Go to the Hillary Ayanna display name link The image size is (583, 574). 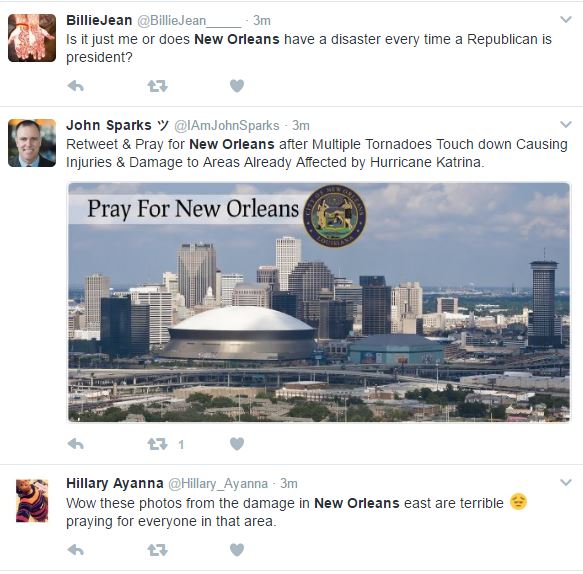115,483
